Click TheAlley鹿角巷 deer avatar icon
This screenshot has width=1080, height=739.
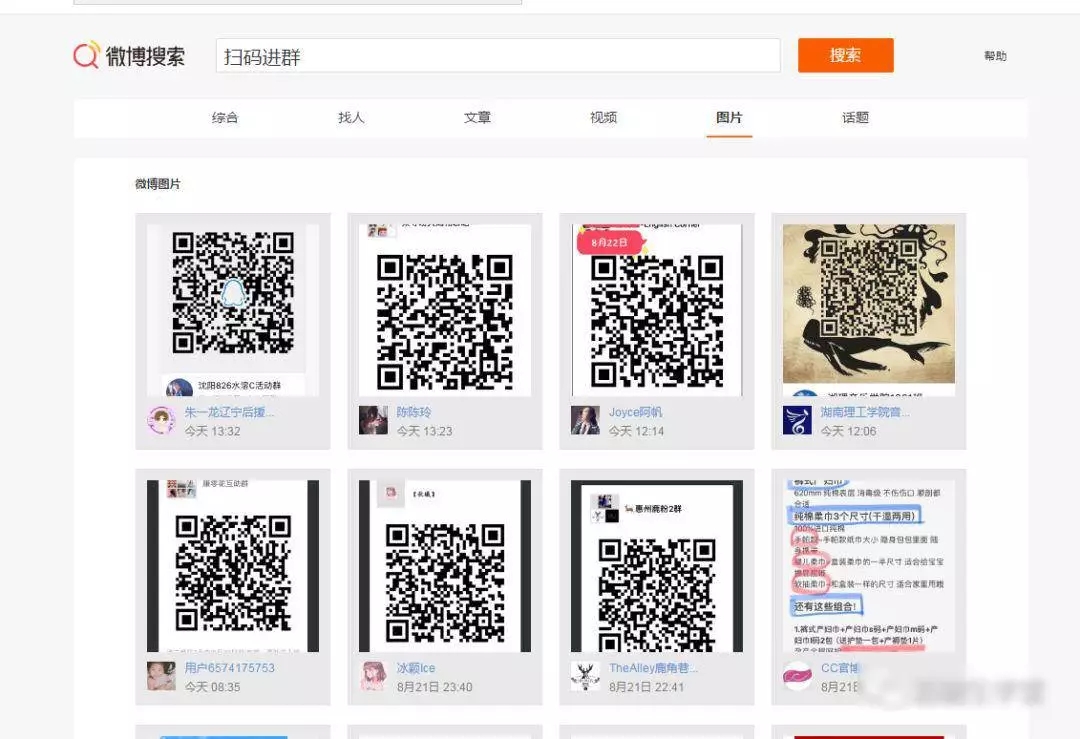coord(585,676)
